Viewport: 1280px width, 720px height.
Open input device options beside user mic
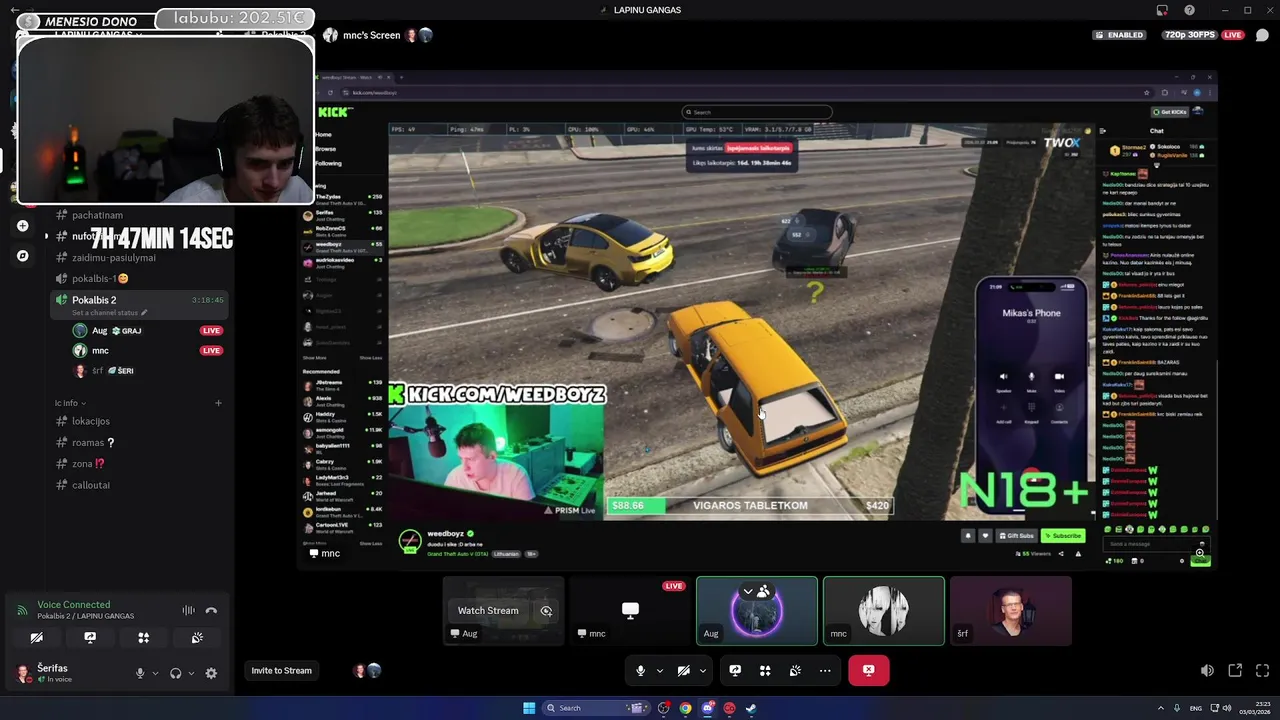[155, 673]
